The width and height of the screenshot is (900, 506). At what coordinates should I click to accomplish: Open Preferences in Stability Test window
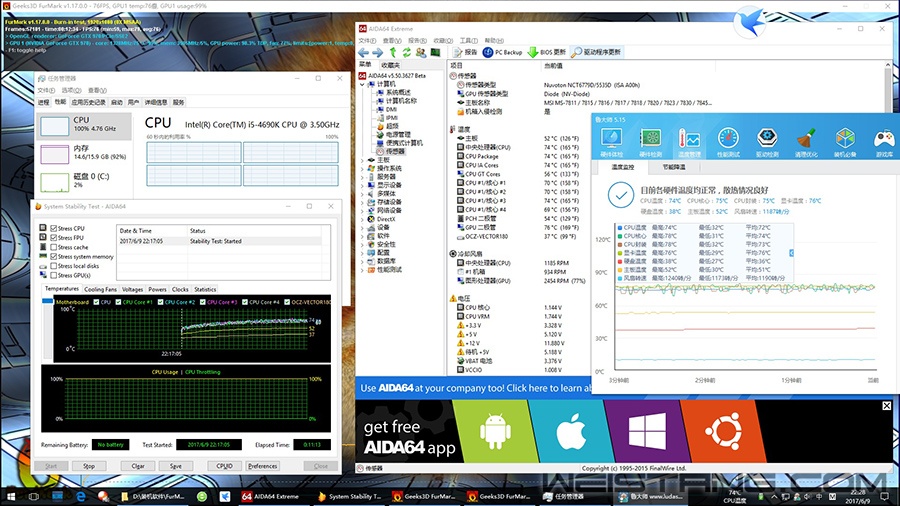(x=262, y=466)
